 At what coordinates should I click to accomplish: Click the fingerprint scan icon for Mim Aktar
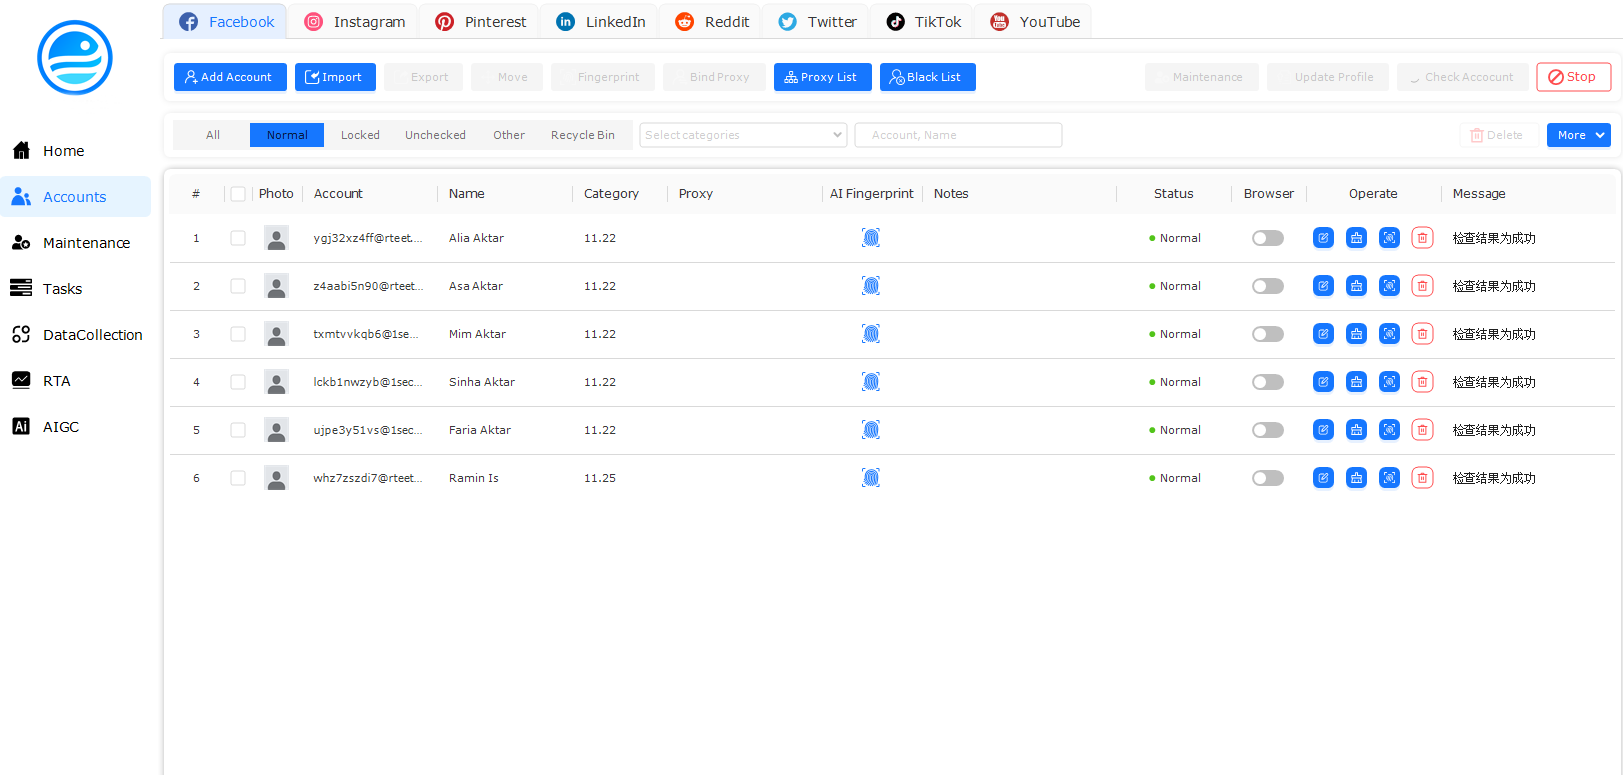click(x=1389, y=334)
